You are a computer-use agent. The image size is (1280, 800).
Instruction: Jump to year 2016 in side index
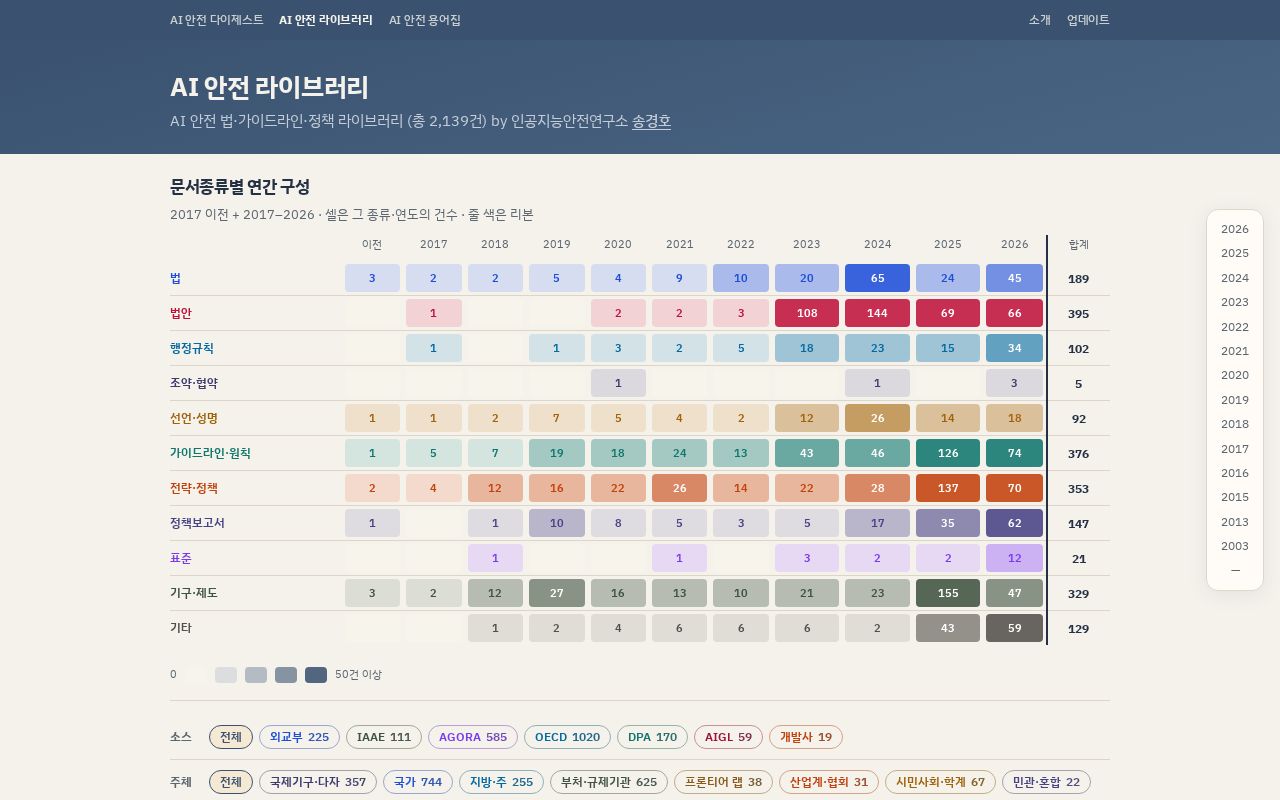coord(1235,473)
